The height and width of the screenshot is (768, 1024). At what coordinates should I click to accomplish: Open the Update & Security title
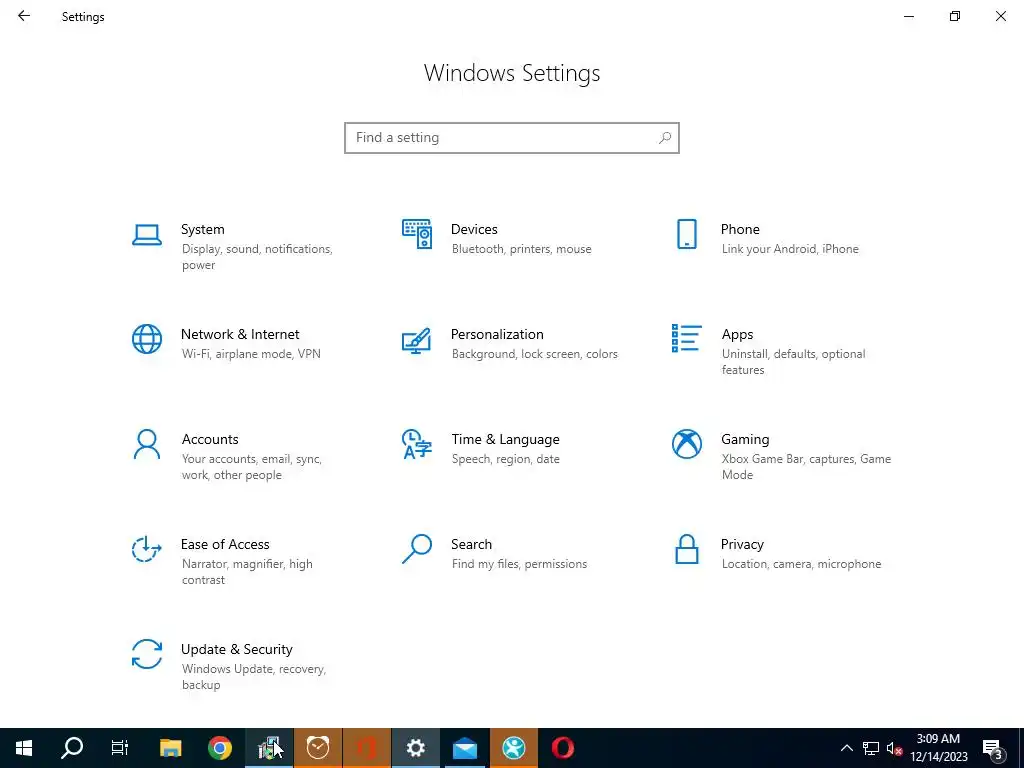236,649
